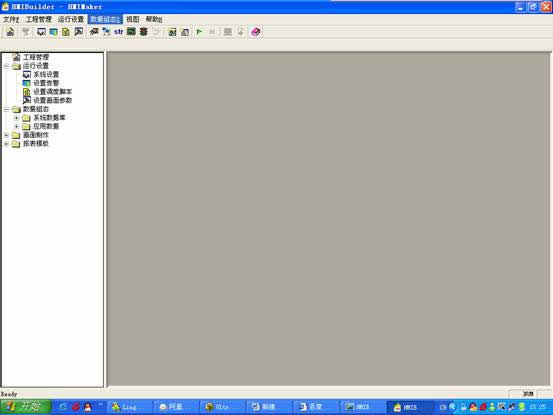Expand the 系统数据库 tree folder
This screenshot has height=415, width=553.
17,118
